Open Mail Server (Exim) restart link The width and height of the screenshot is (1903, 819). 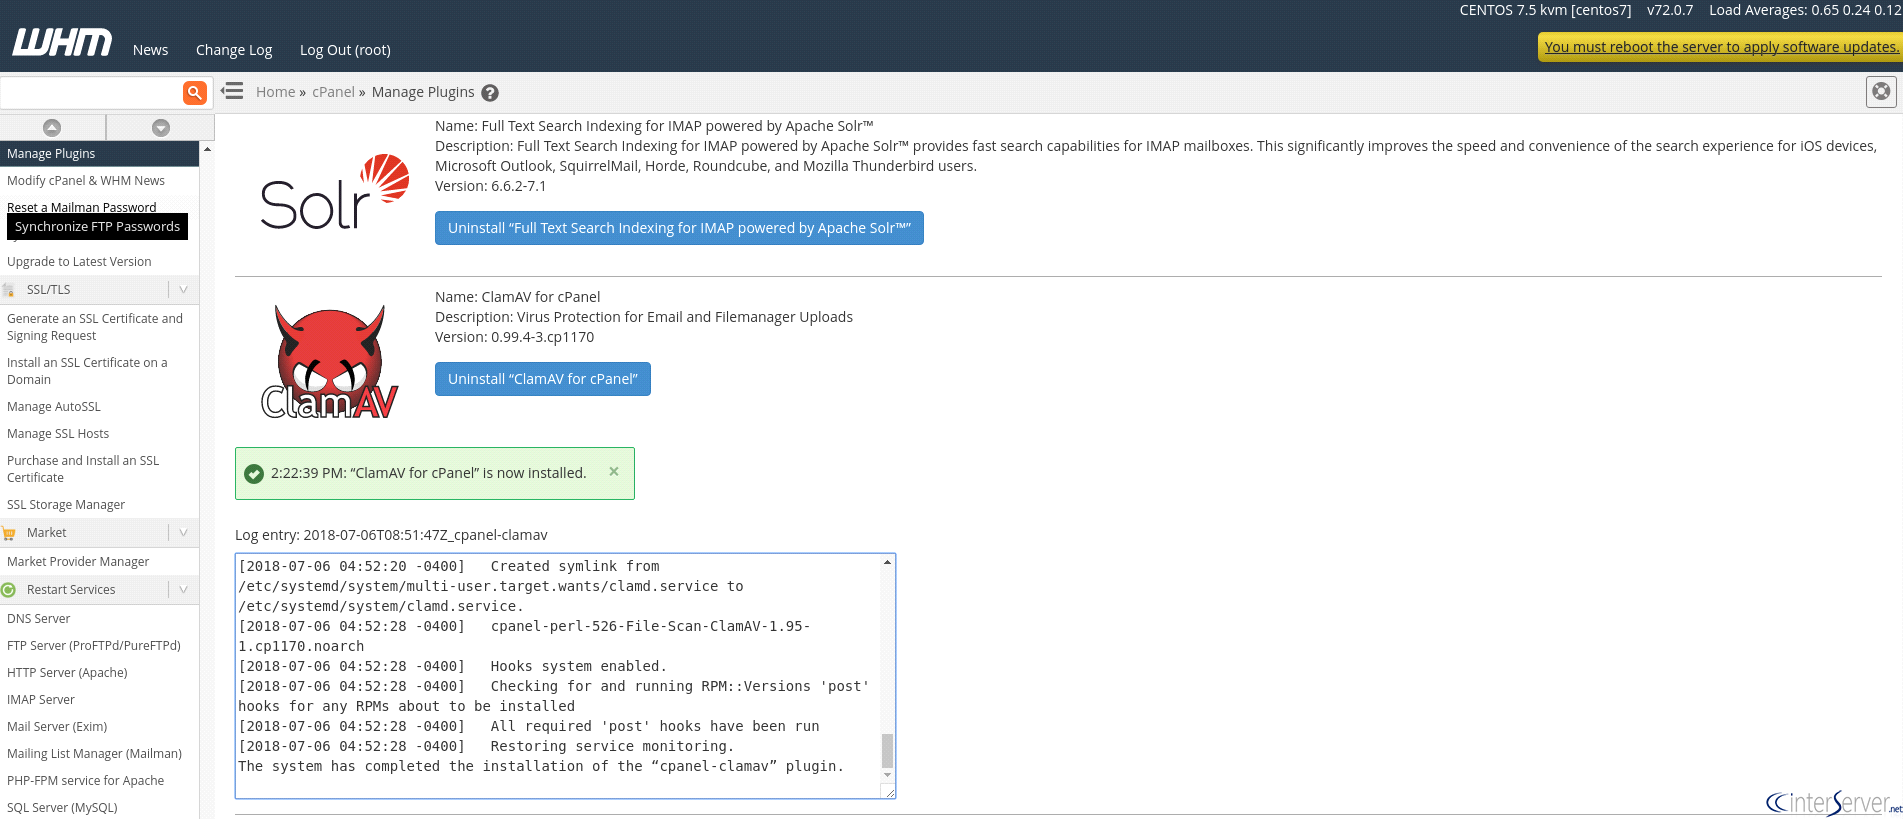pyautogui.click(x=57, y=727)
